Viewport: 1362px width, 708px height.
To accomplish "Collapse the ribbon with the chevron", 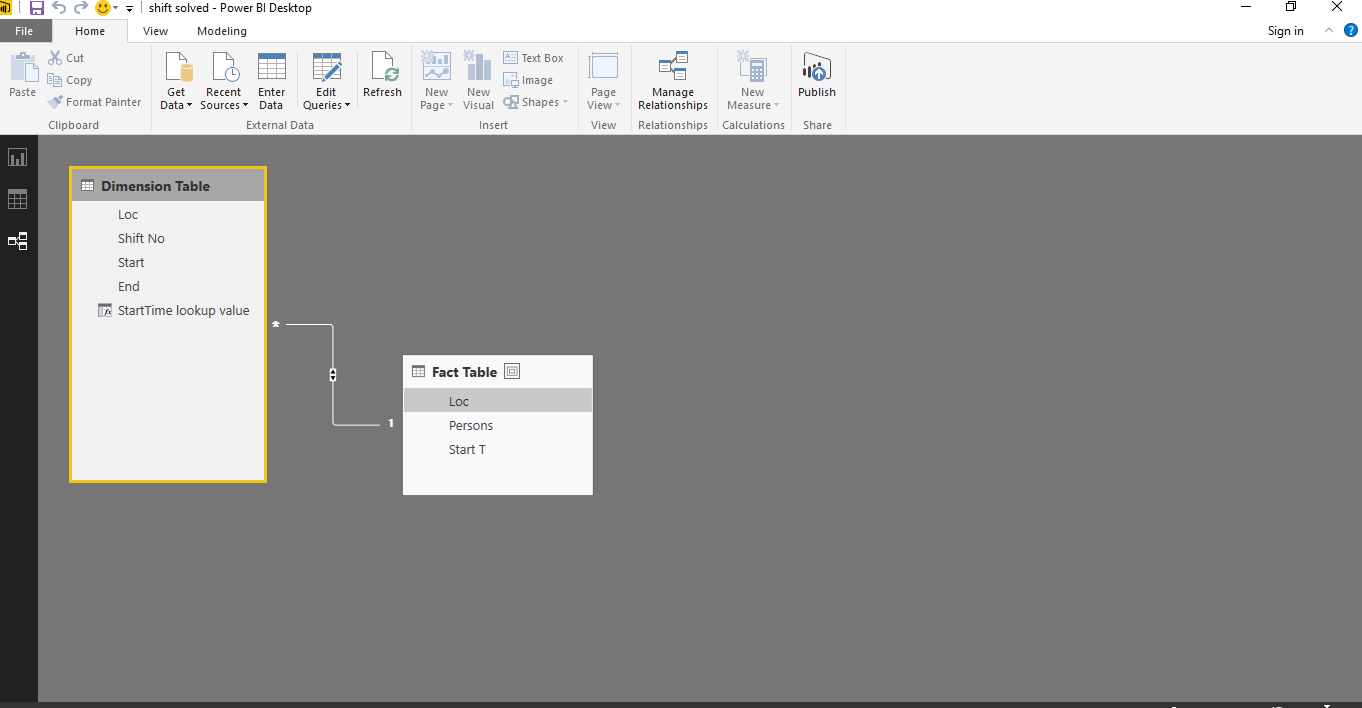I will point(1329,30).
